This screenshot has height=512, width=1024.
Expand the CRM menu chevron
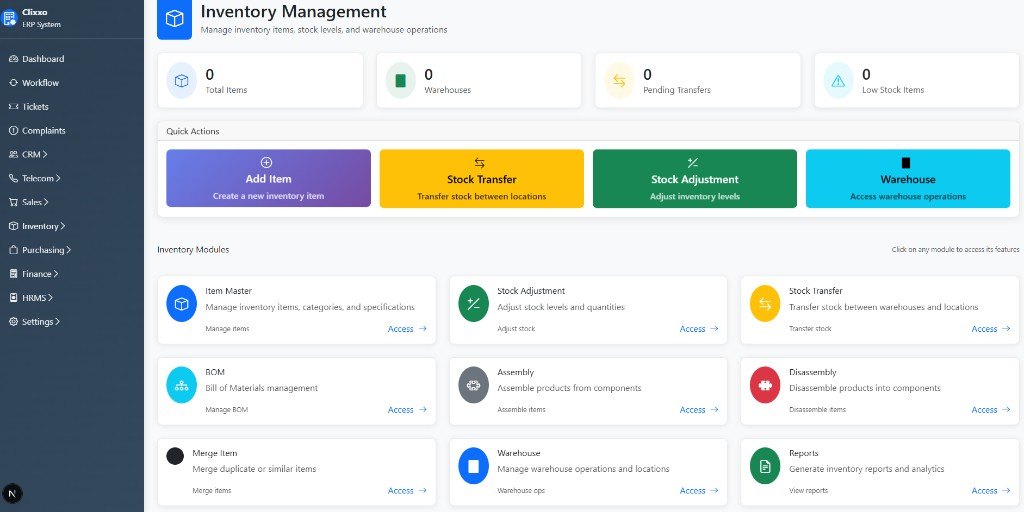tap(45, 155)
